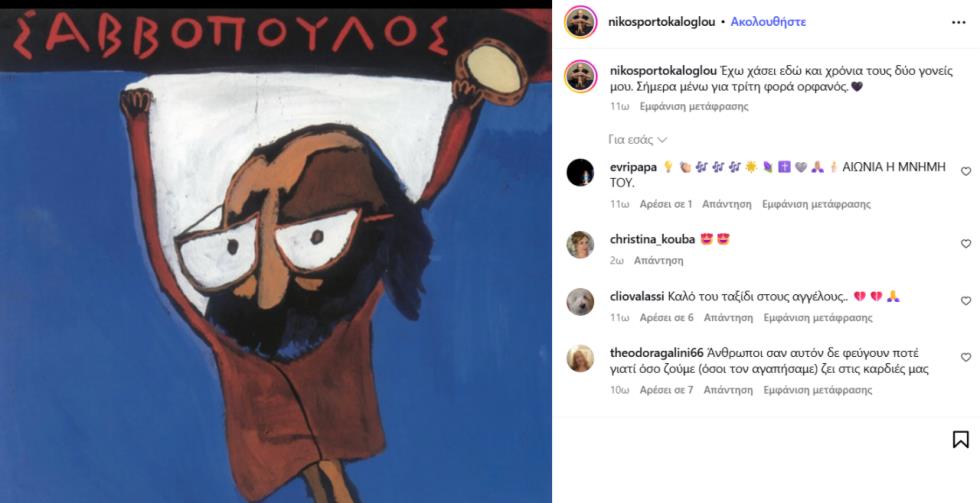The image size is (980, 503).
Task: Open nikosportokaloglou avatar in post header
Action: click(581, 22)
